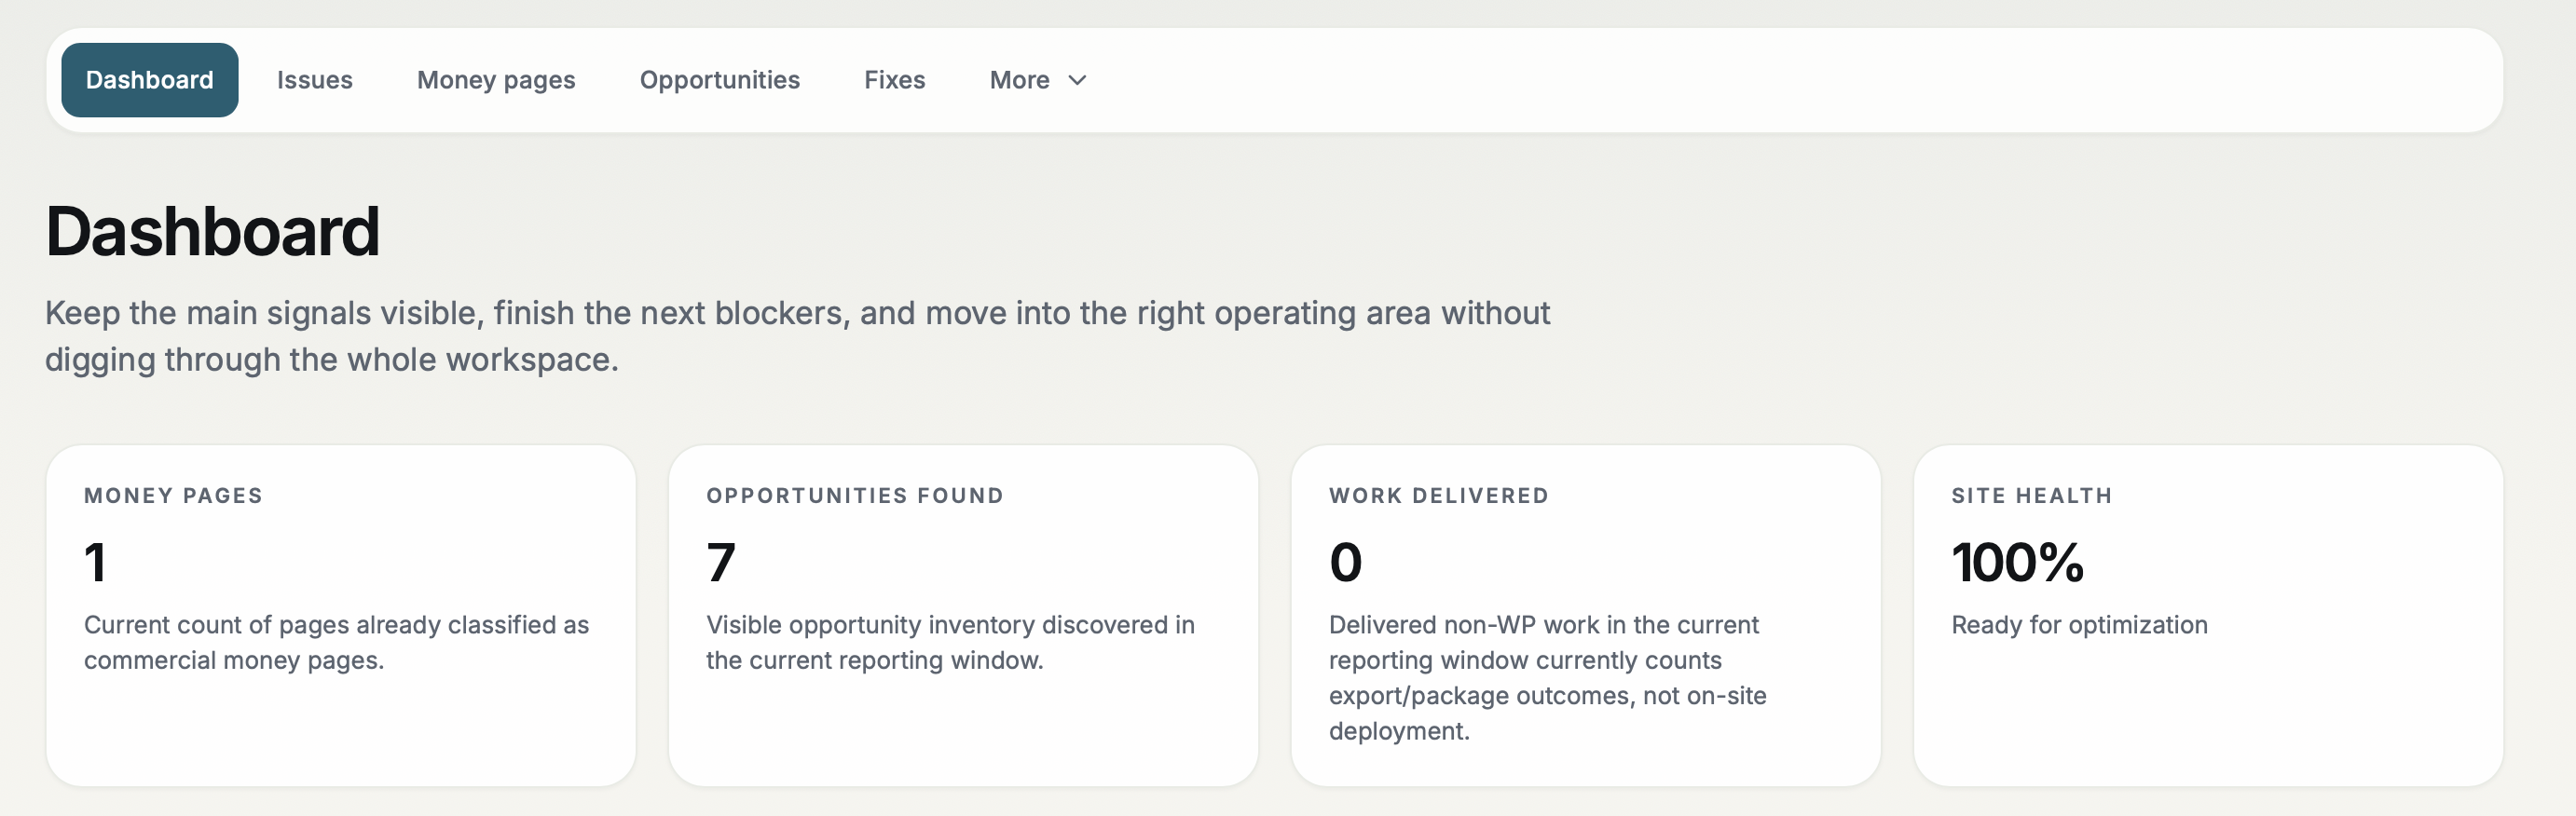The image size is (2576, 816).
Task: Switch to the Issues tab
Action: (x=314, y=80)
